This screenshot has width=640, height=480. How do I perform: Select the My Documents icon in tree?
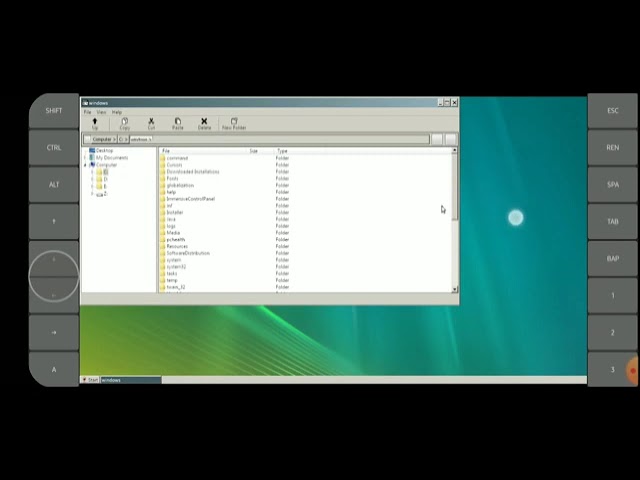[92, 158]
